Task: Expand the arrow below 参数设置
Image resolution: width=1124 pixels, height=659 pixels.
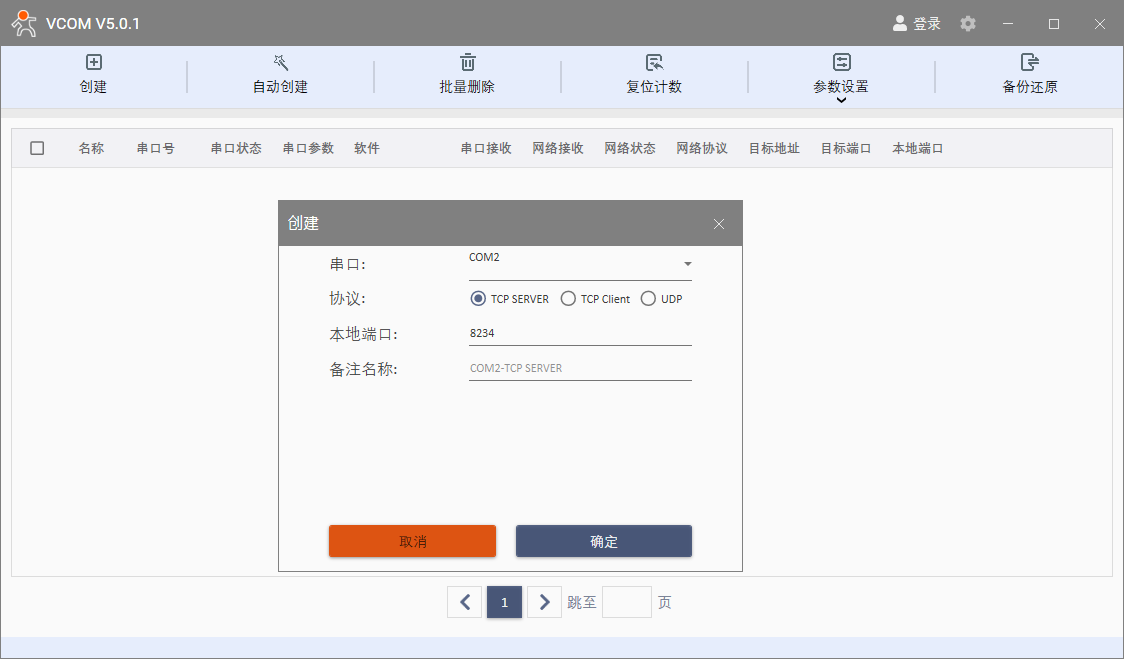Action: [x=841, y=100]
